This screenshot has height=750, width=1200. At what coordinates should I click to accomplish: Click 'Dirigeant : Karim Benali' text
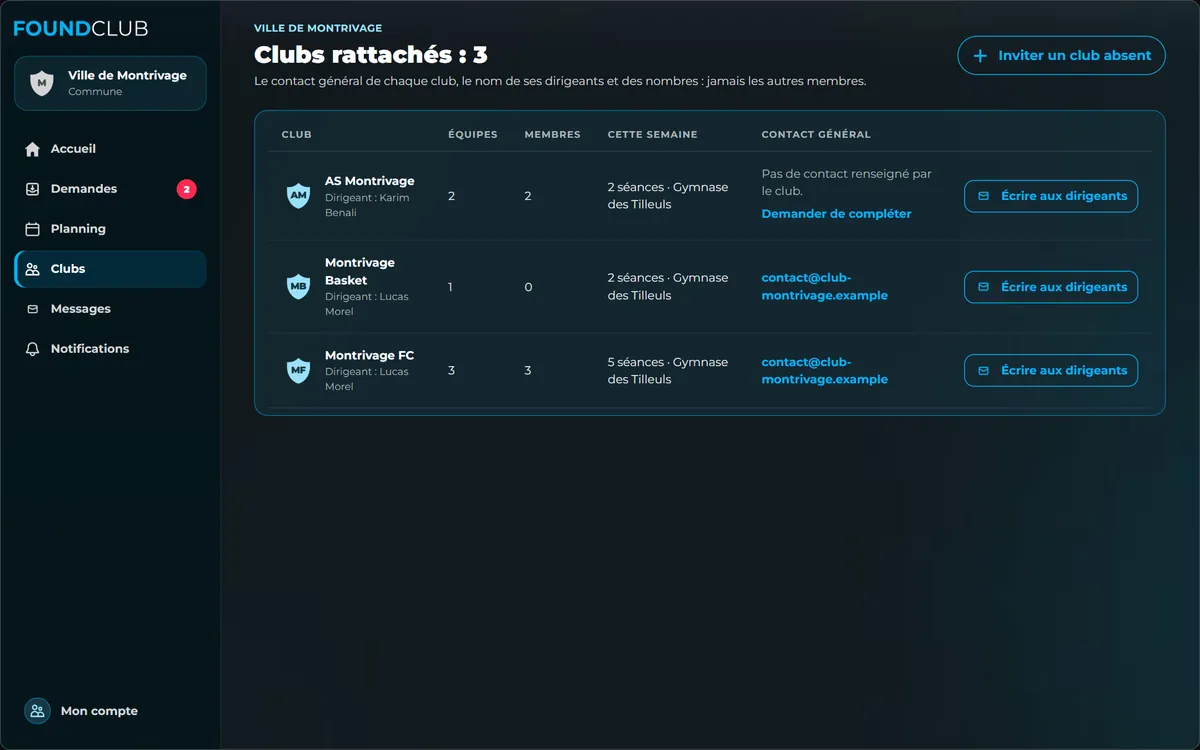(367, 205)
